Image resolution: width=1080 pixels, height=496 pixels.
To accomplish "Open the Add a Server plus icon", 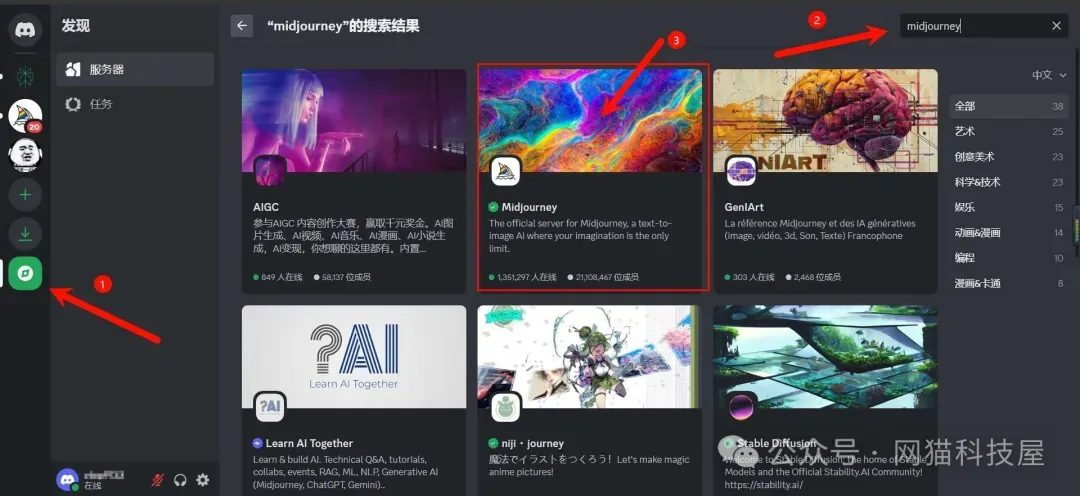I will pos(25,194).
